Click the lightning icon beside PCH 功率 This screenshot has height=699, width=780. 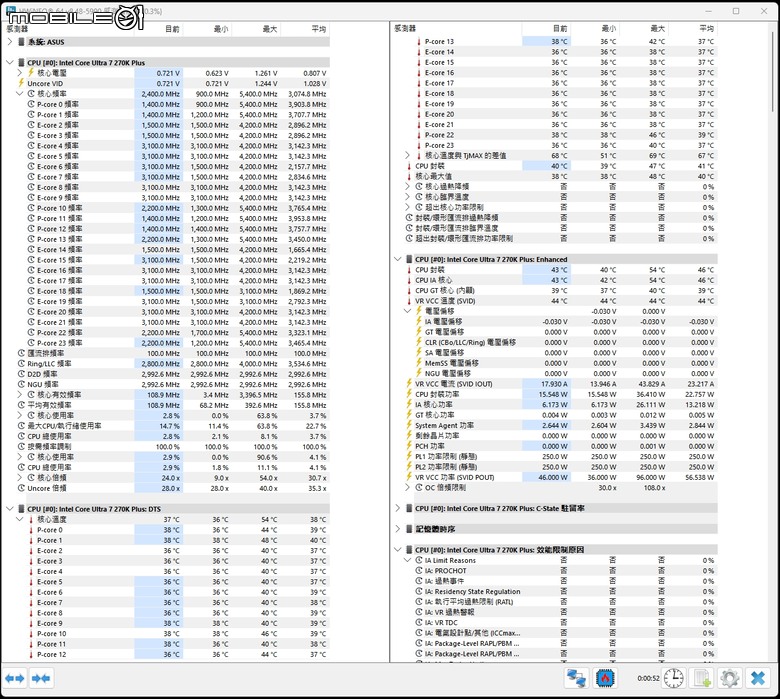[409, 446]
